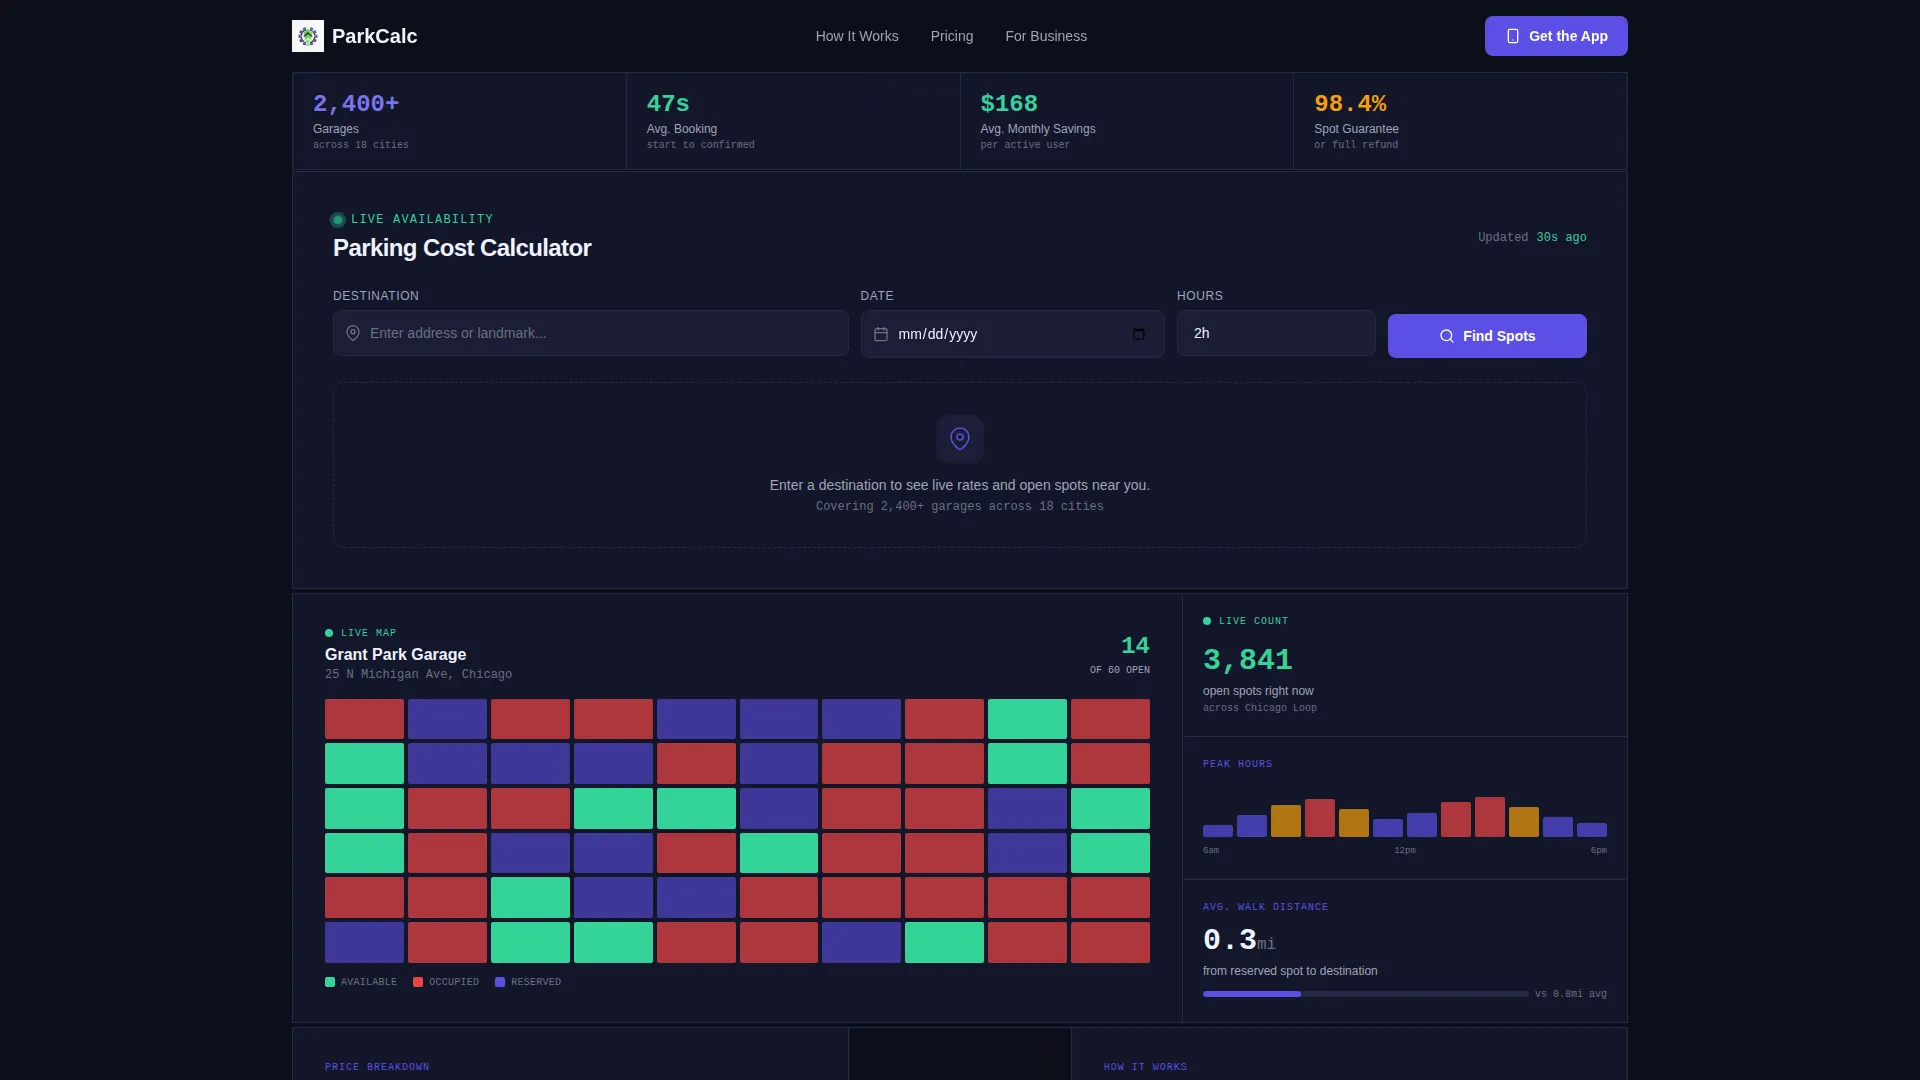1920x1080 pixels.
Task: Click the destination address input field
Action: 590,333
